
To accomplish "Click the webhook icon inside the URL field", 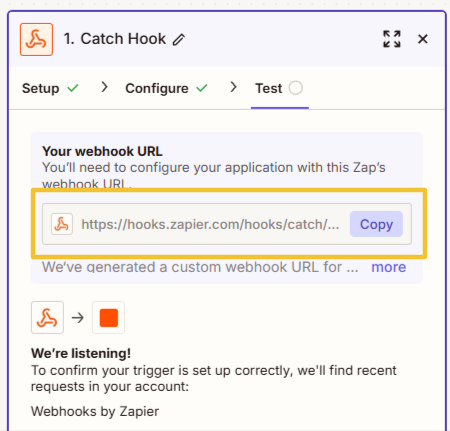I will point(62,224).
